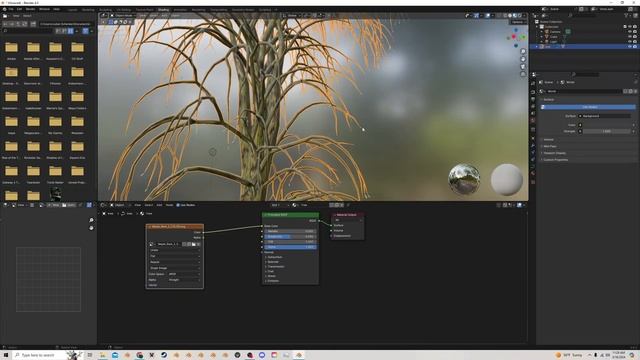Image resolution: width=640 pixels, height=360 pixels.
Task: Toggle perspective/orthographic grid icon in viewport
Action: pyautogui.click(x=523, y=74)
